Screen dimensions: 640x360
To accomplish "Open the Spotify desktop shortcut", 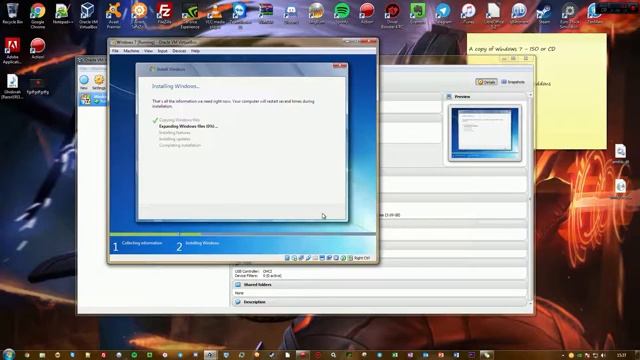I will coord(342,14).
